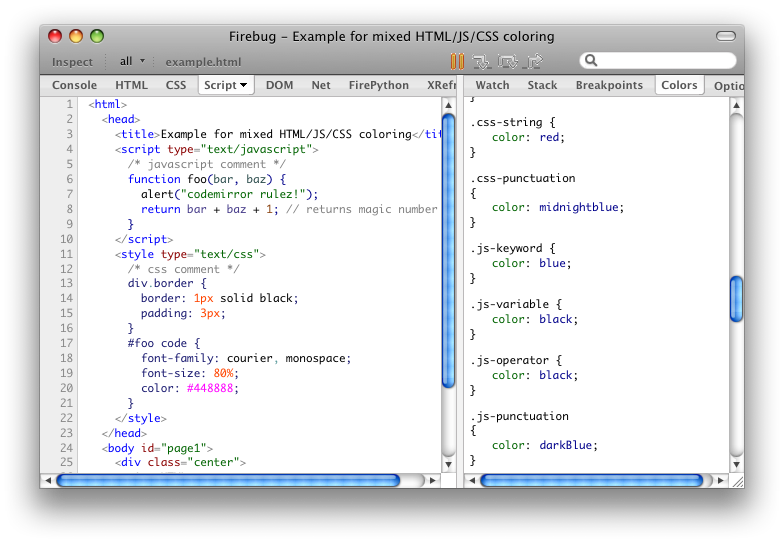Click the script pane scroll left arrow

click(x=48, y=480)
